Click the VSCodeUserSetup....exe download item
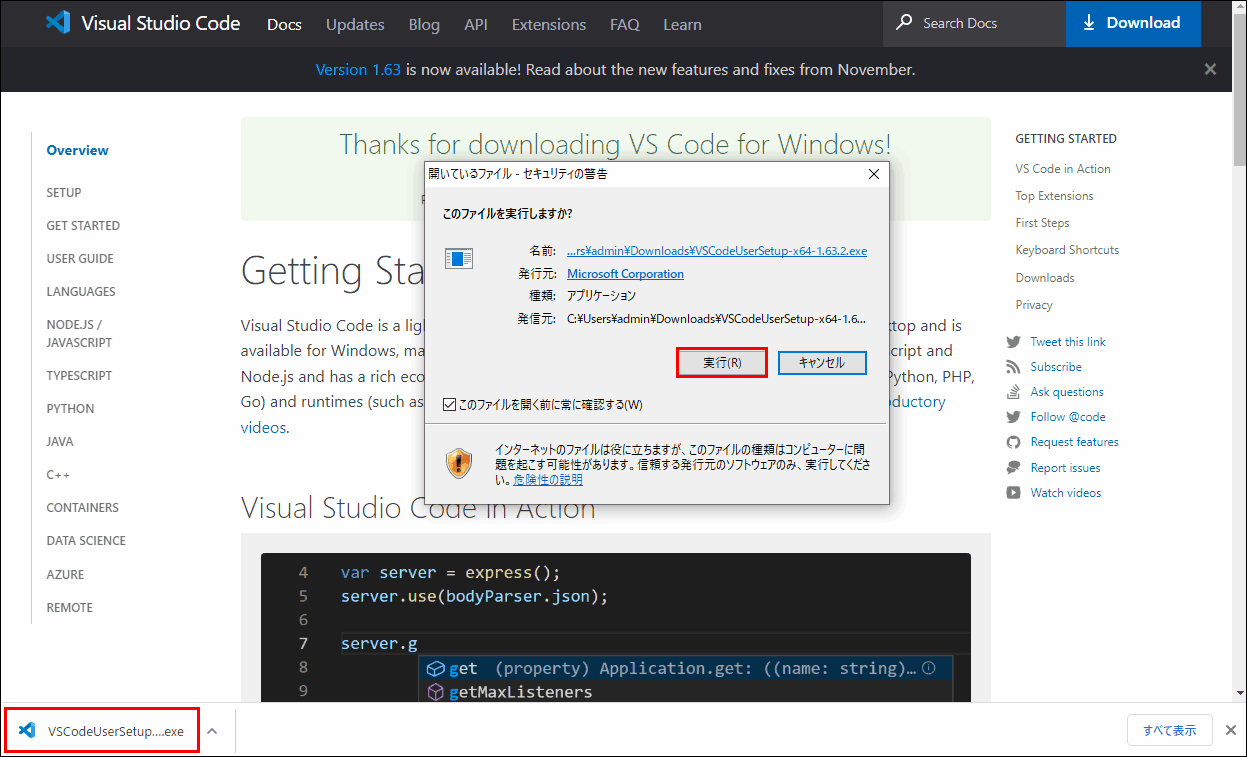1247x757 pixels. [x=103, y=730]
